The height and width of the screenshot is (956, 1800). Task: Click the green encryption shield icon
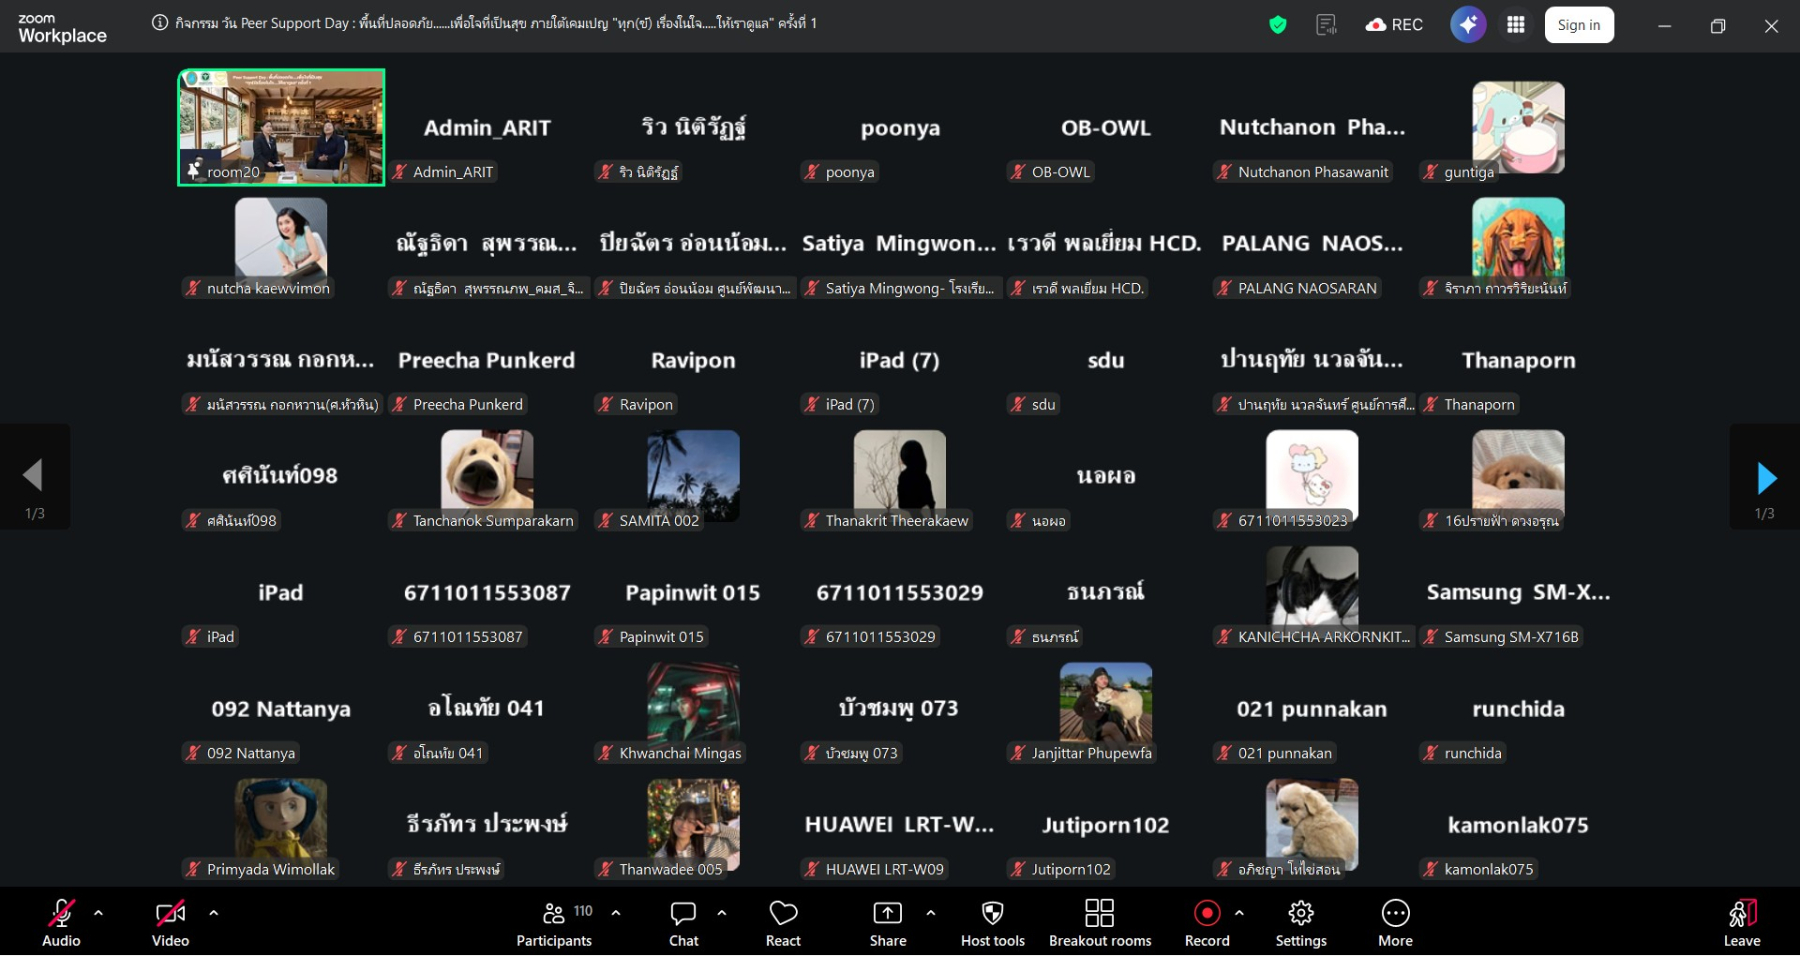point(1278,25)
